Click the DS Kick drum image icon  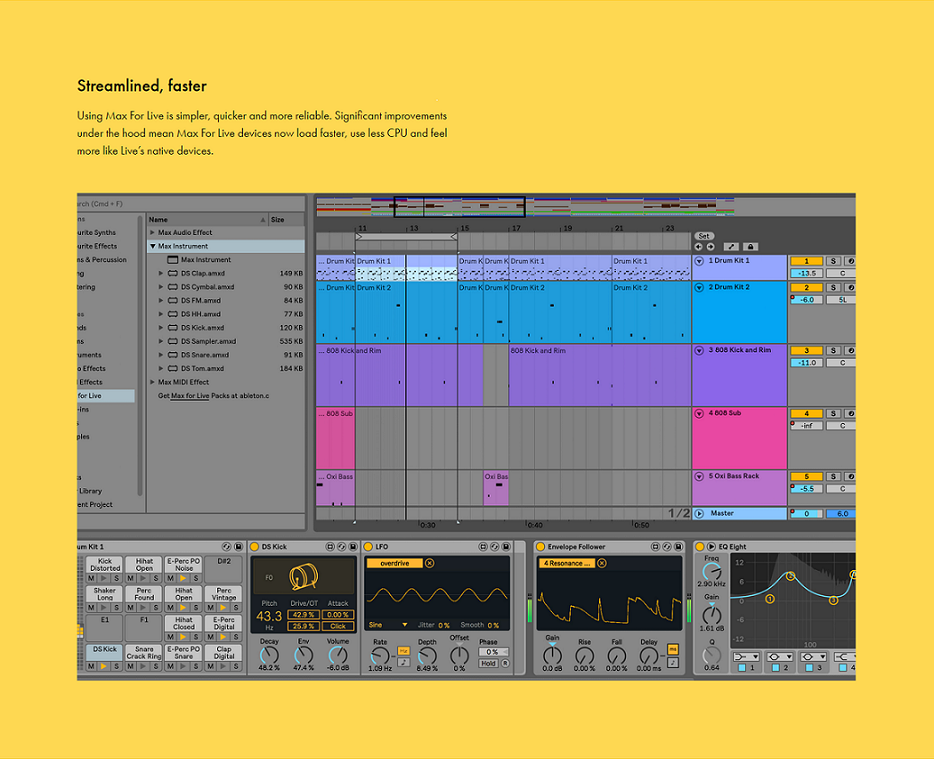click(304, 577)
